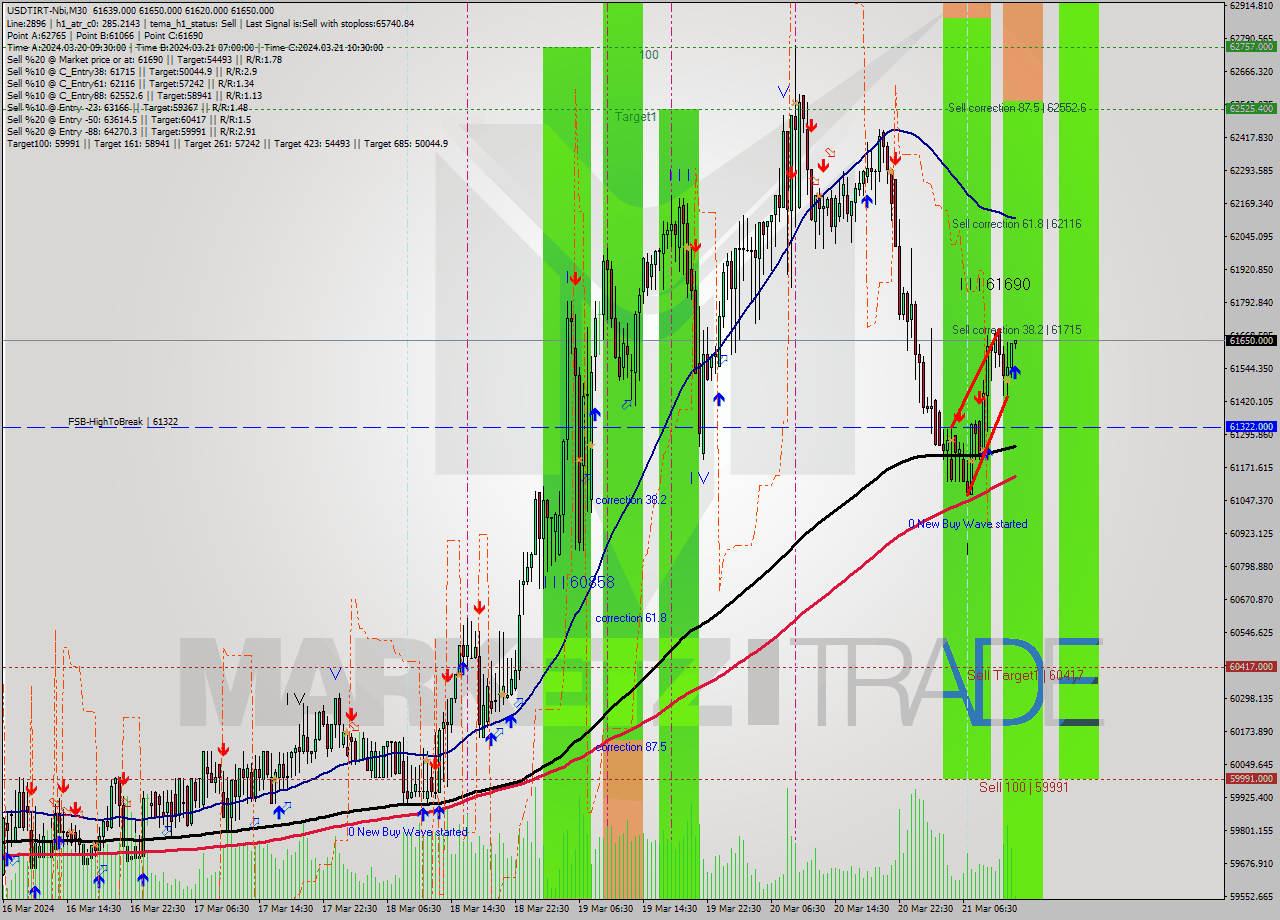Click the 'Sell correction 87.5 | 62552.6' label
Image resolution: width=1280 pixels, height=920 pixels.
1017,107
